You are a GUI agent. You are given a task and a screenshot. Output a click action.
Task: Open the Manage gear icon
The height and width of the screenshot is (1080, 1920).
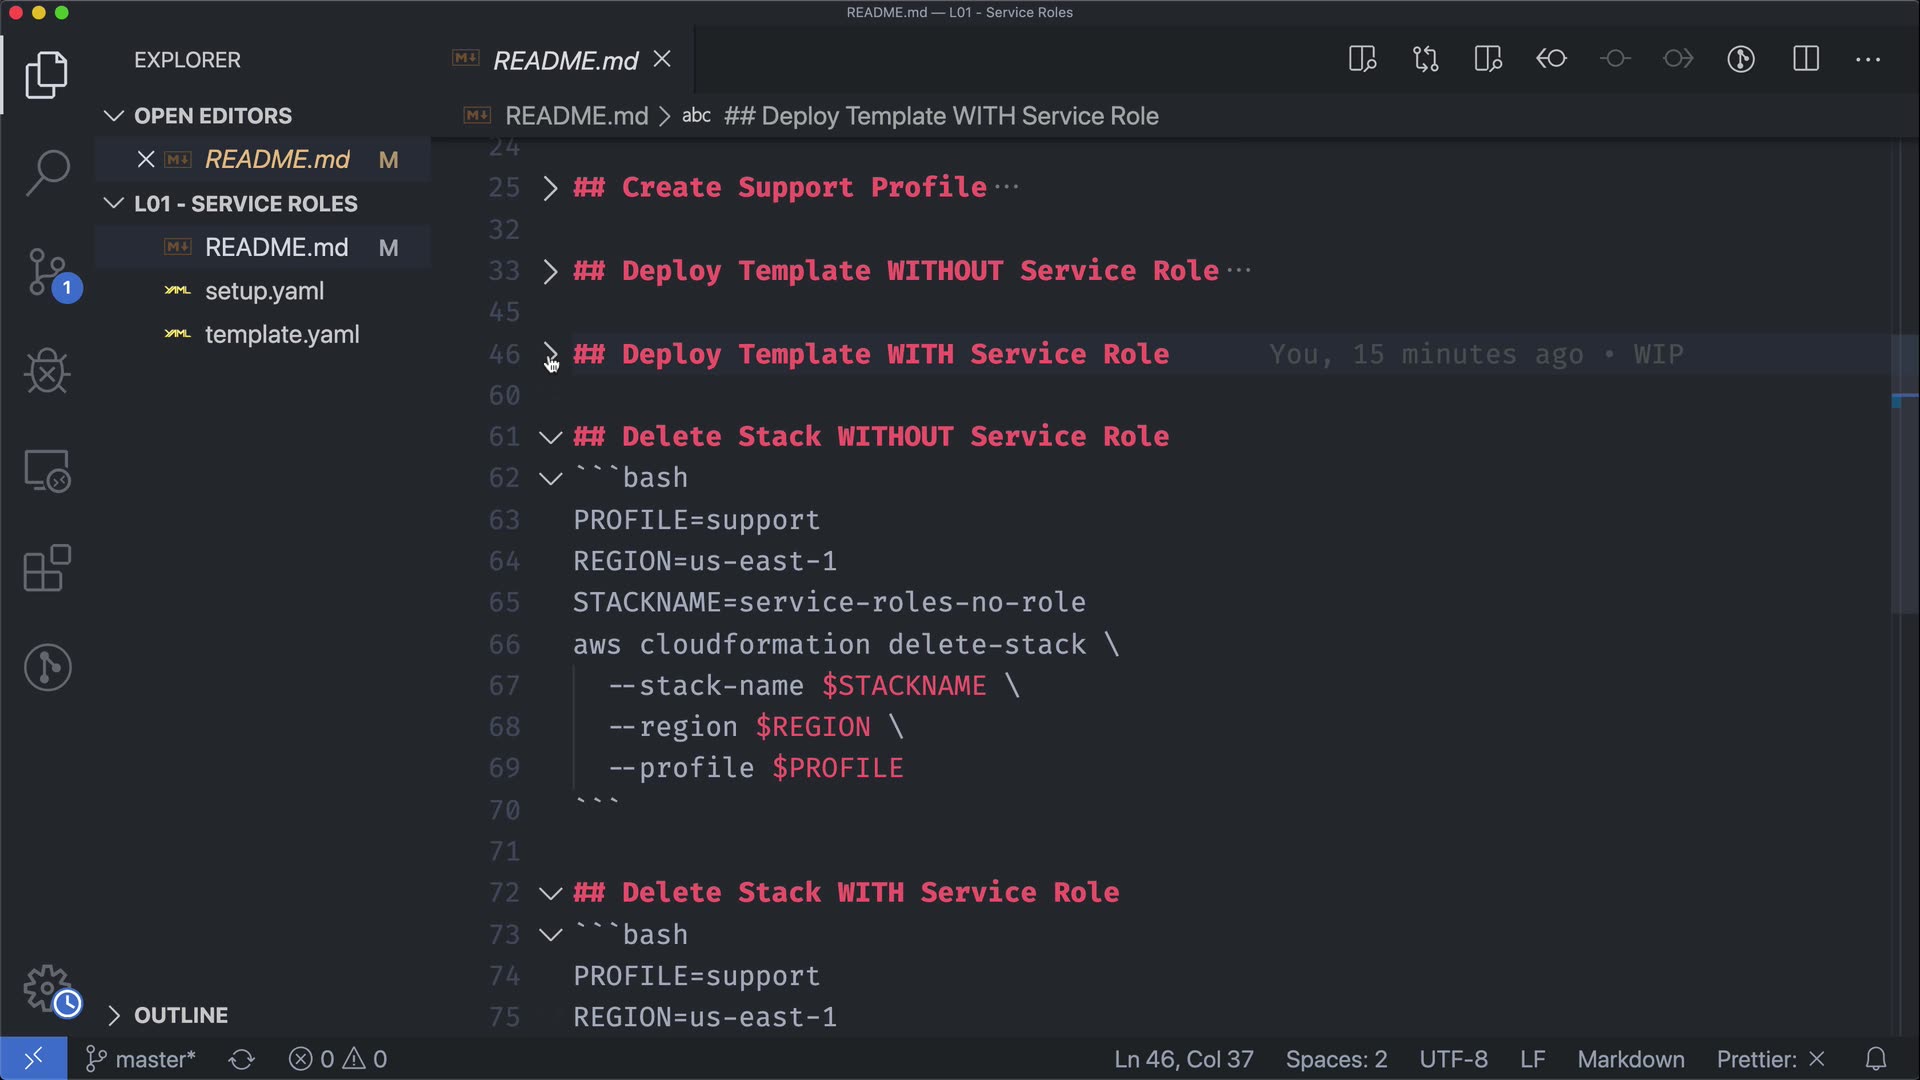click(x=47, y=988)
